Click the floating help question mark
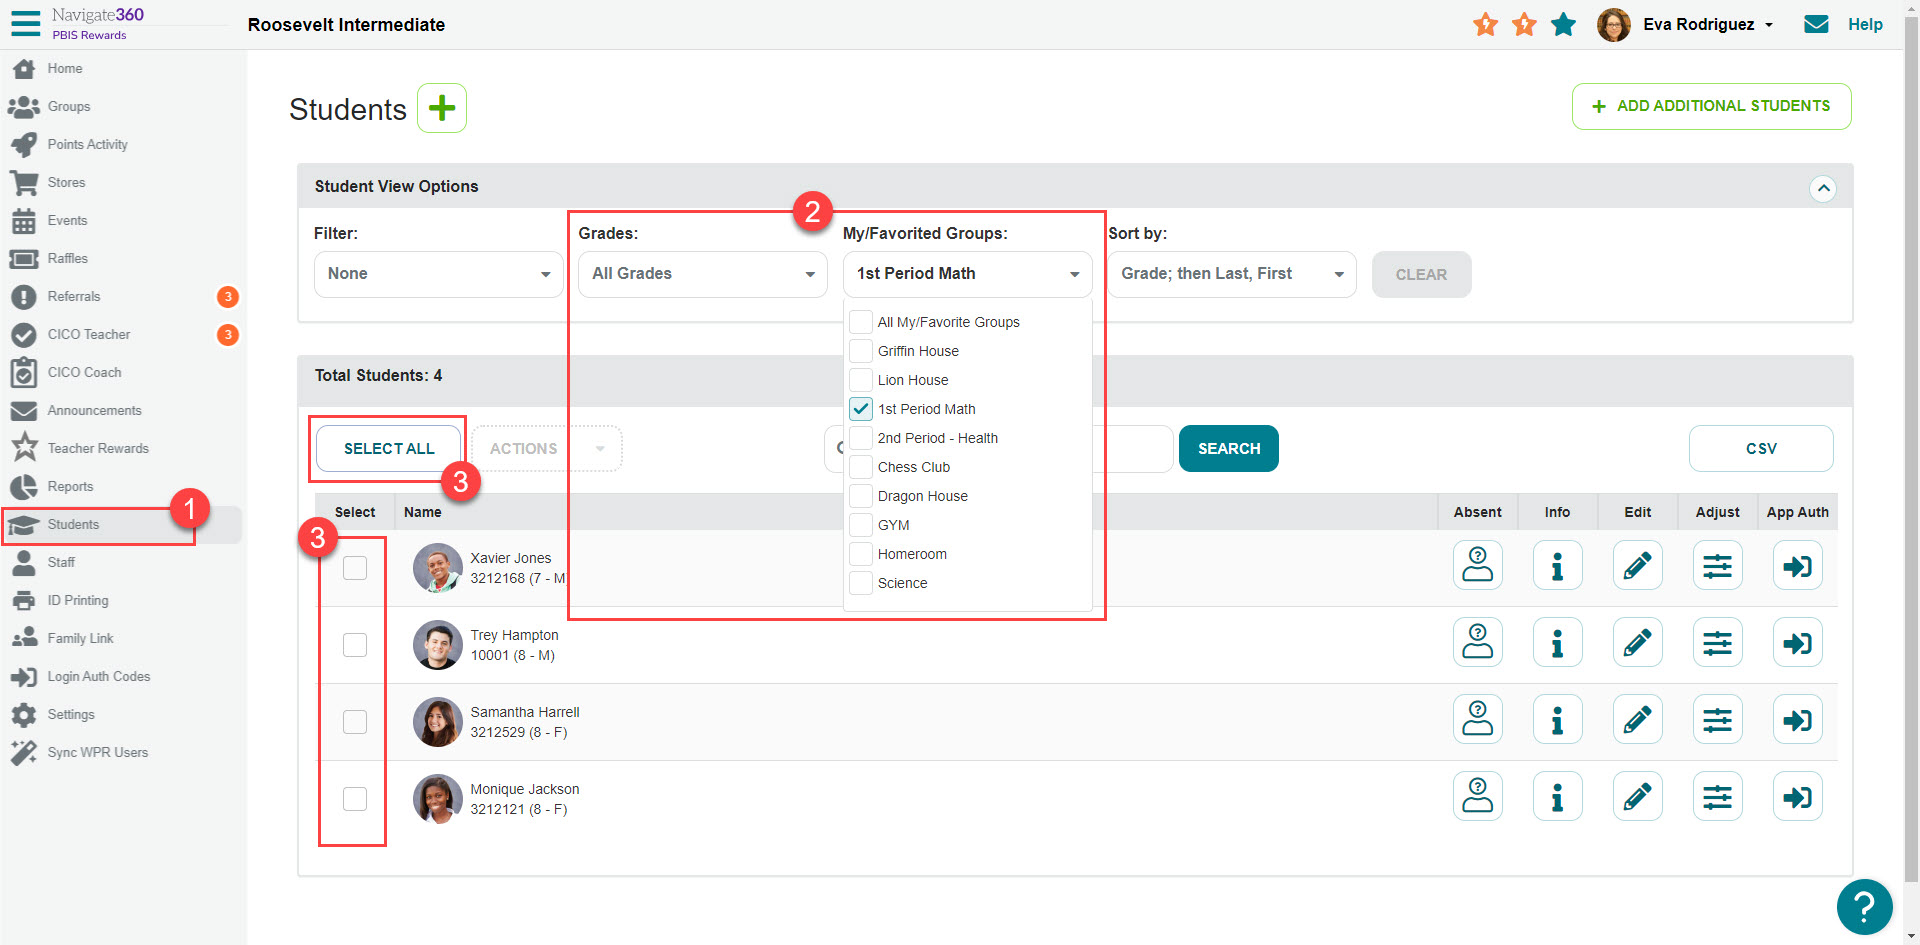The width and height of the screenshot is (1920, 945). tap(1863, 907)
